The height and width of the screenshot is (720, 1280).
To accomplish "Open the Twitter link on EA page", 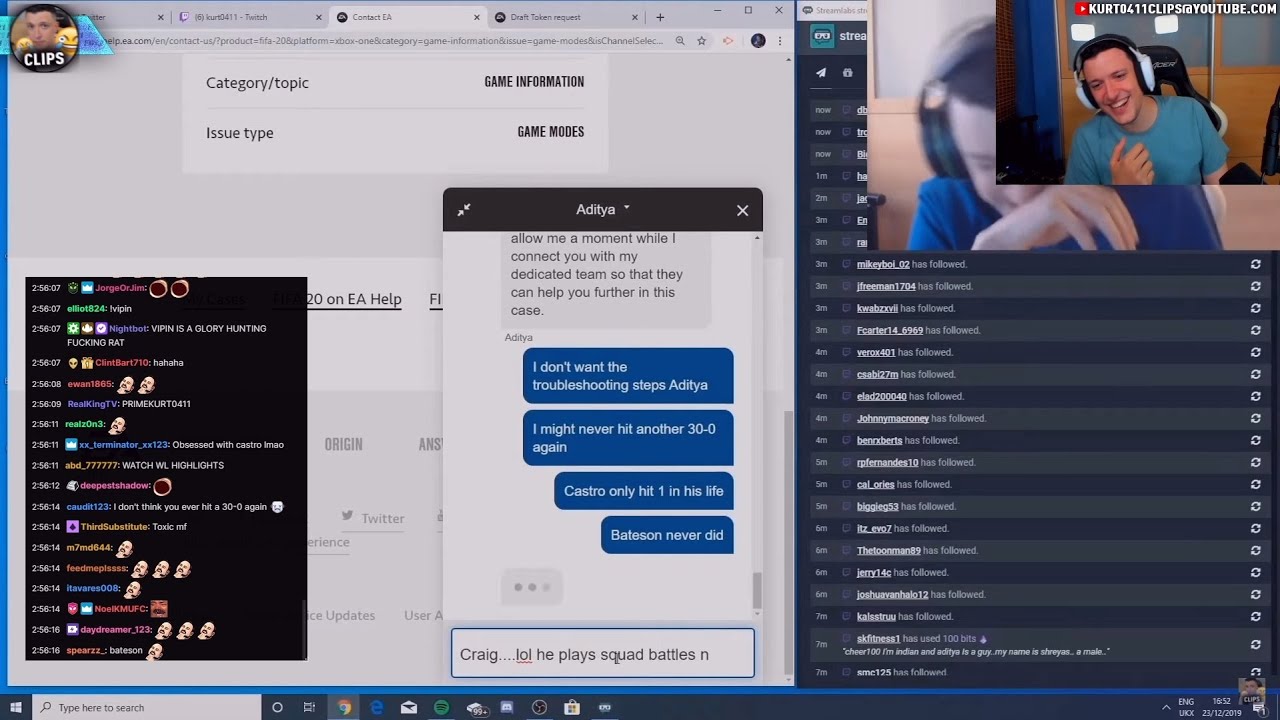I will [373, 517].
